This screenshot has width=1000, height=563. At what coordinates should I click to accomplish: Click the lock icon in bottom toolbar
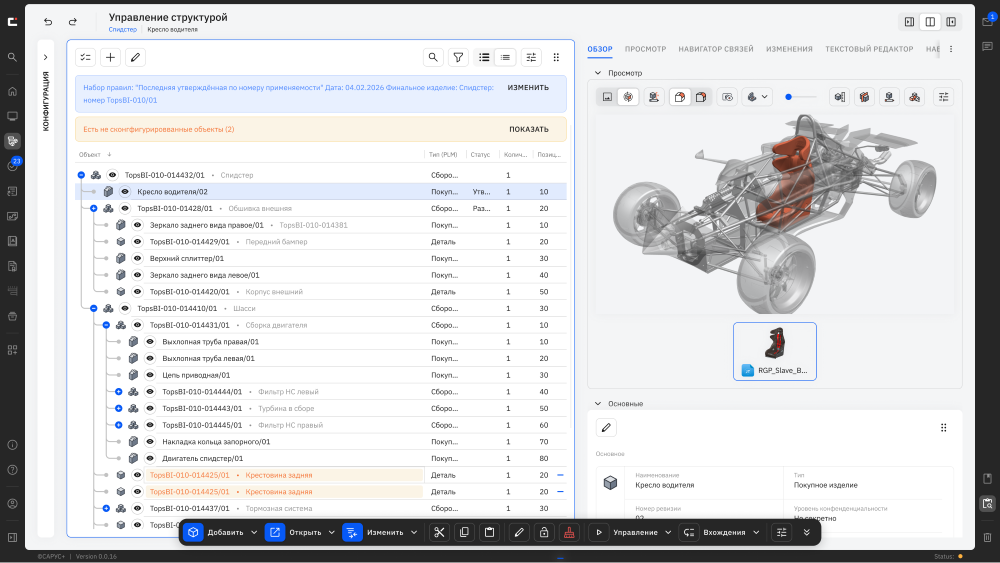[544, 532]
